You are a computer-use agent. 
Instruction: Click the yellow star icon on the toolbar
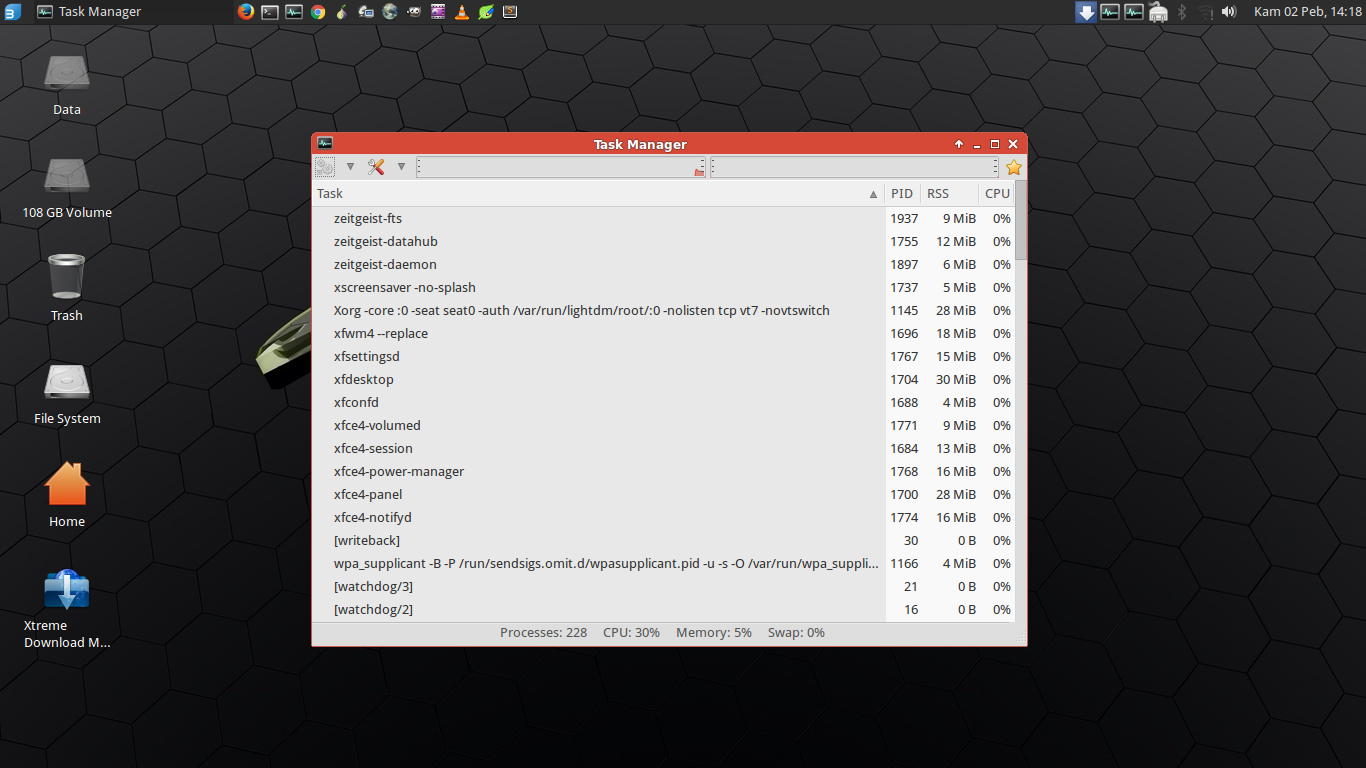tap(1013, 167)
